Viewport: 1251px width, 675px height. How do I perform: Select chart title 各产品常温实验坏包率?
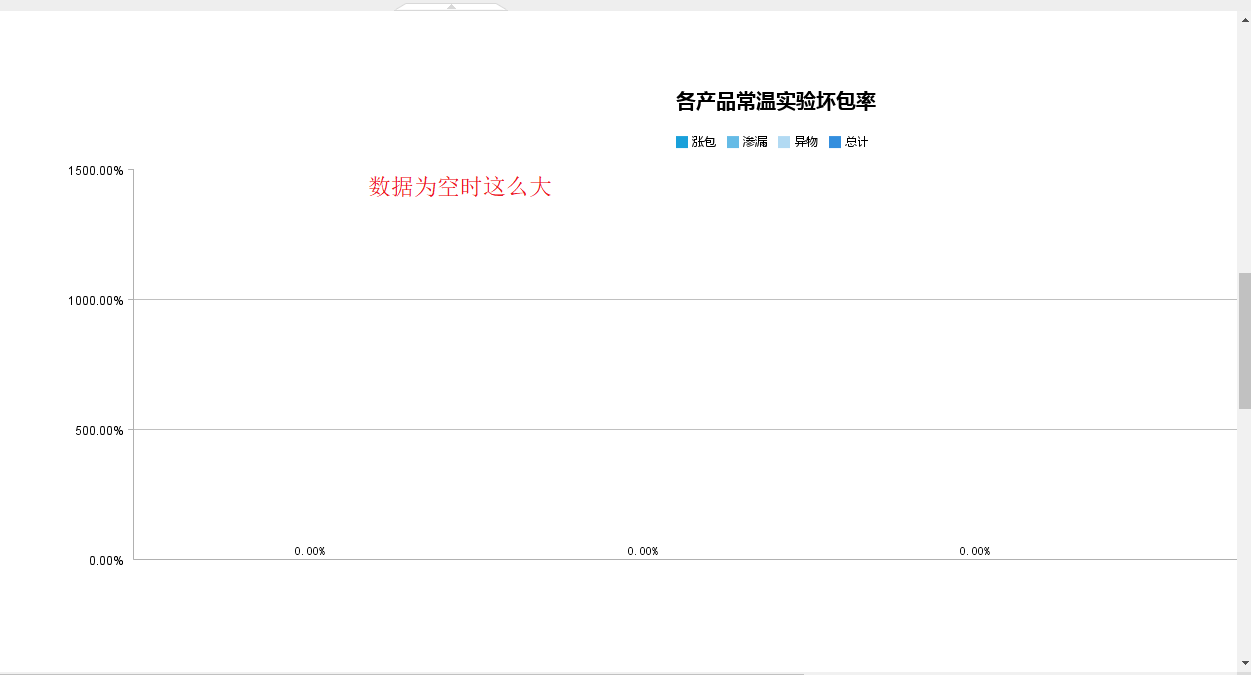pyautogui.click(x=776, y=101)
